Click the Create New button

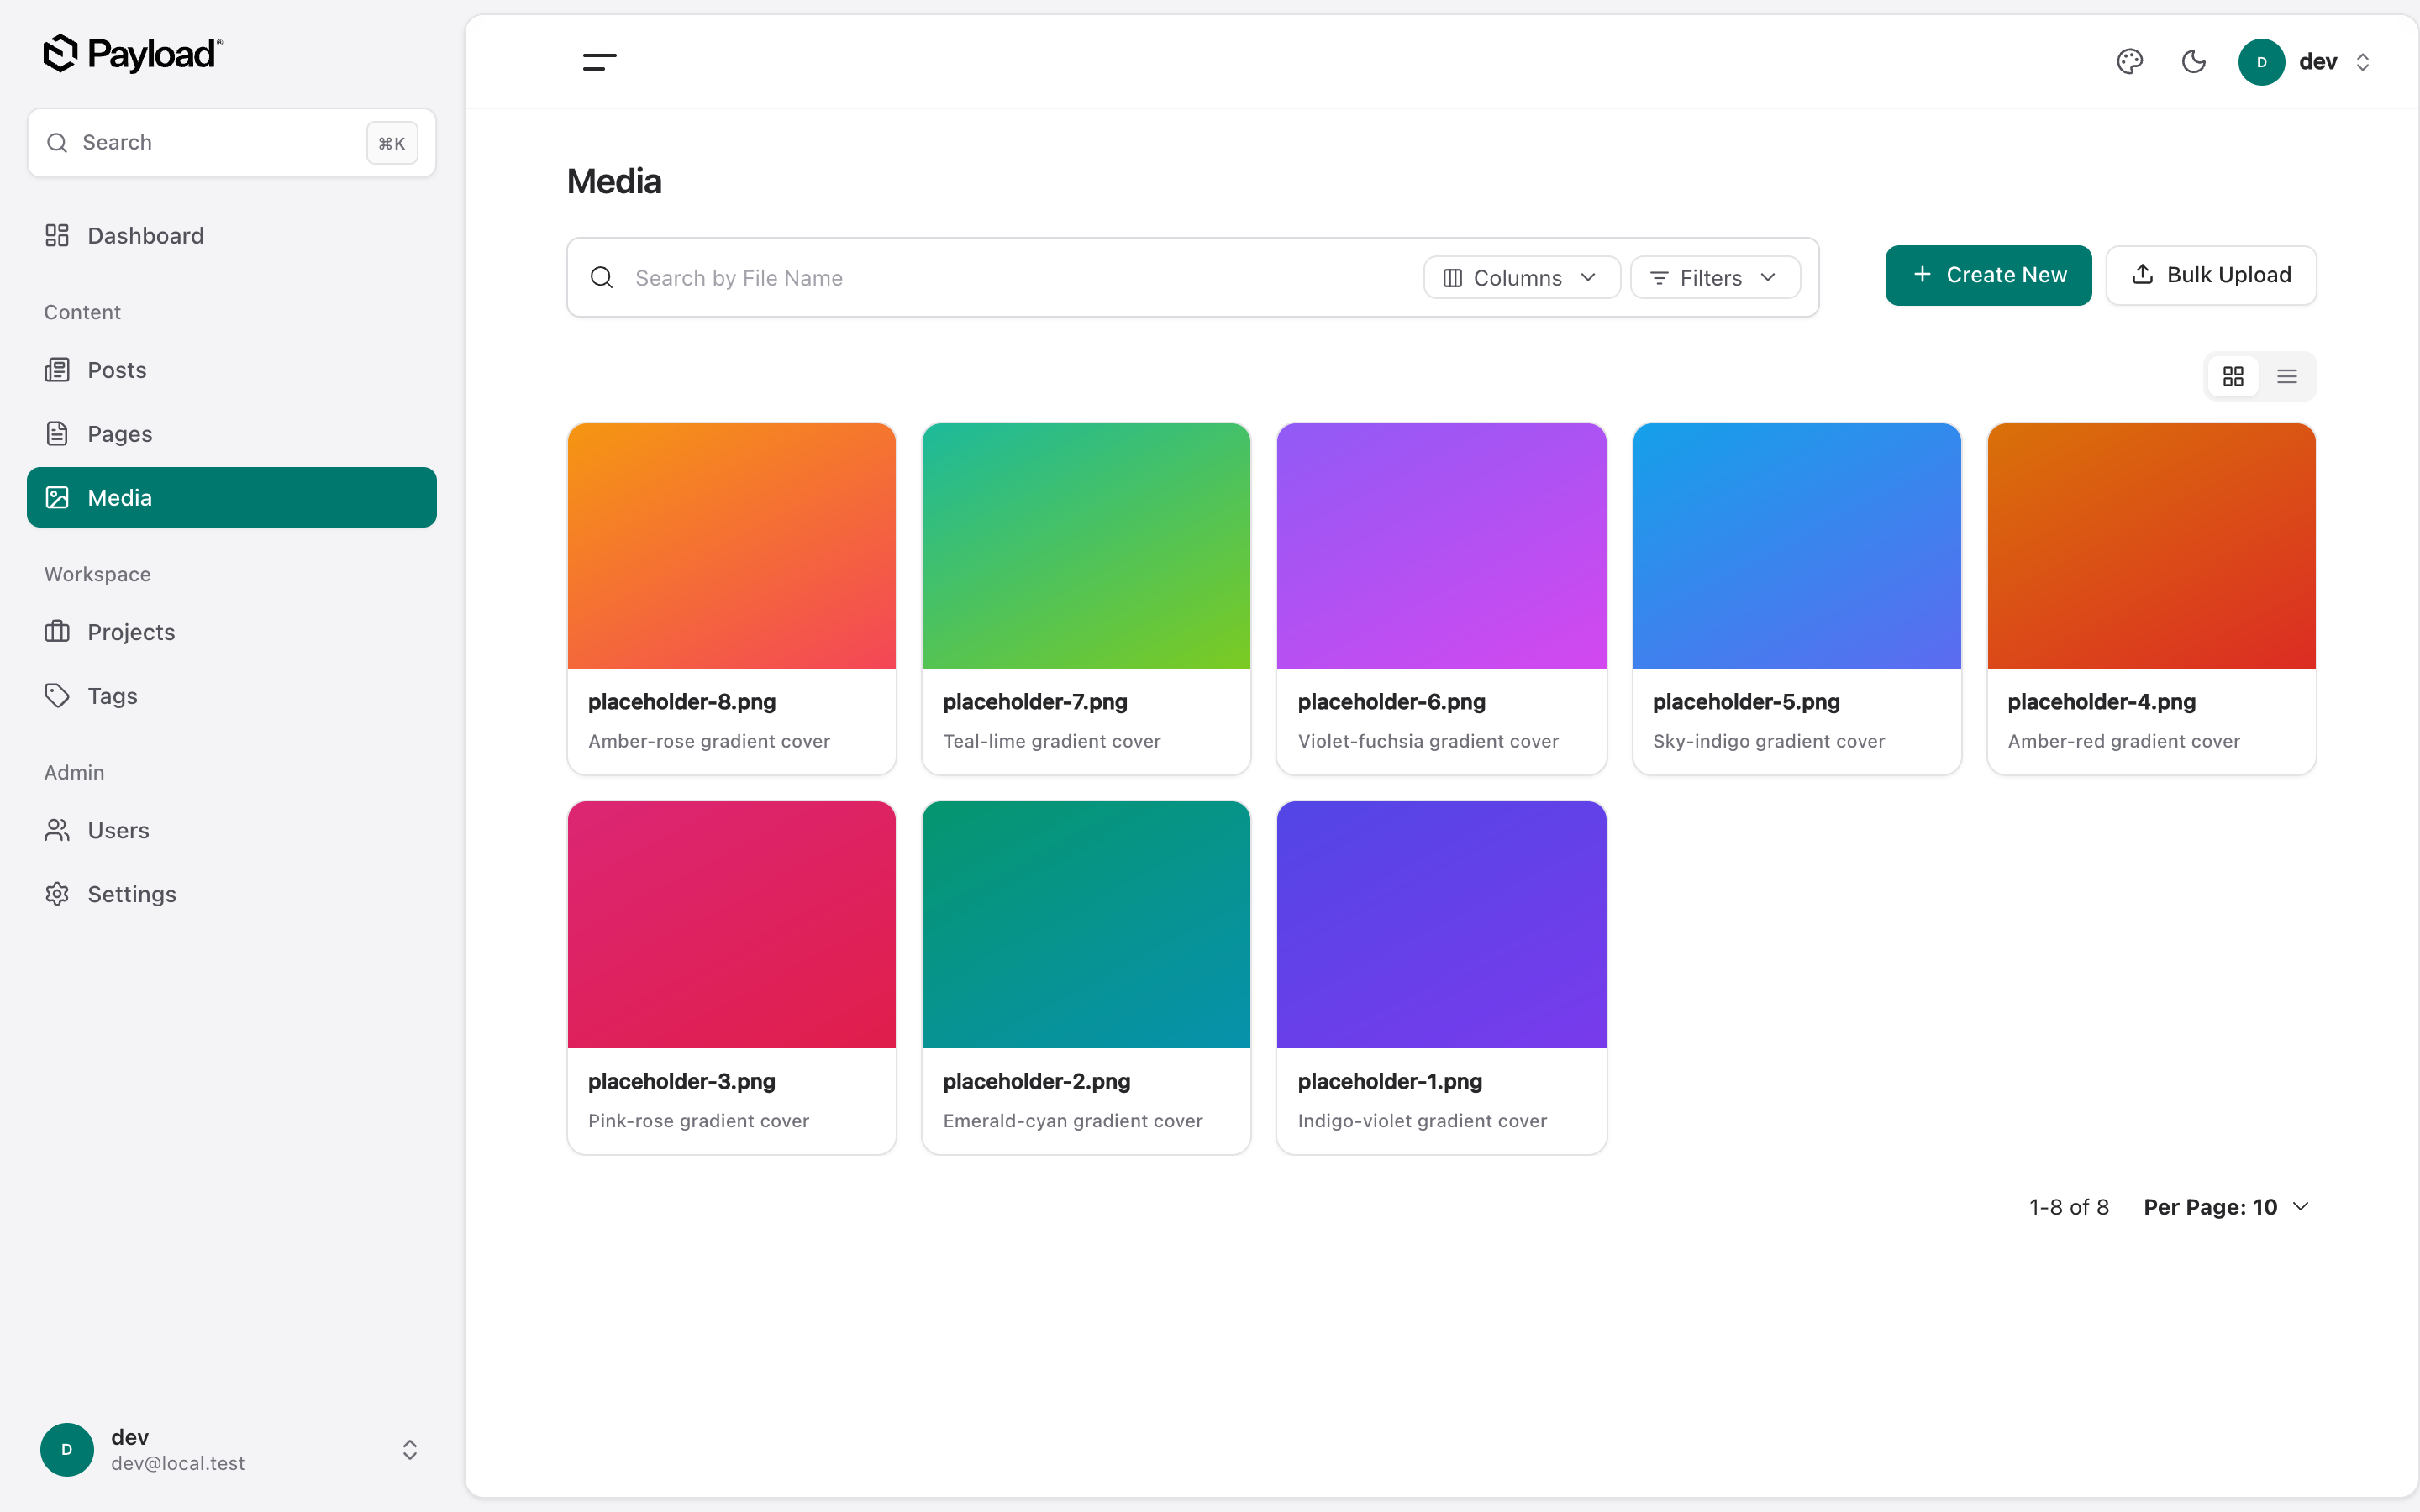(1988, 275)
